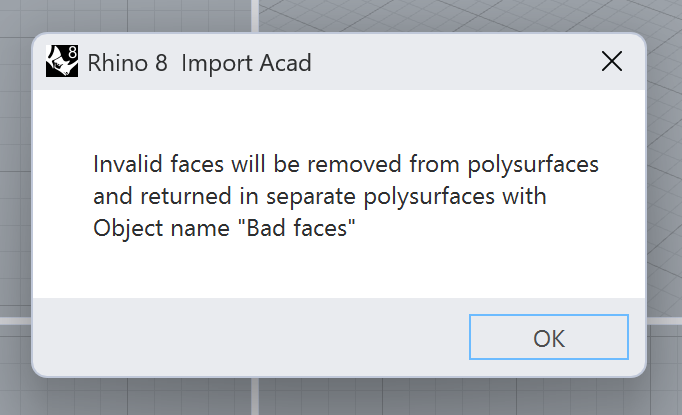Click empty title bar space beside the title

(450, 63)
